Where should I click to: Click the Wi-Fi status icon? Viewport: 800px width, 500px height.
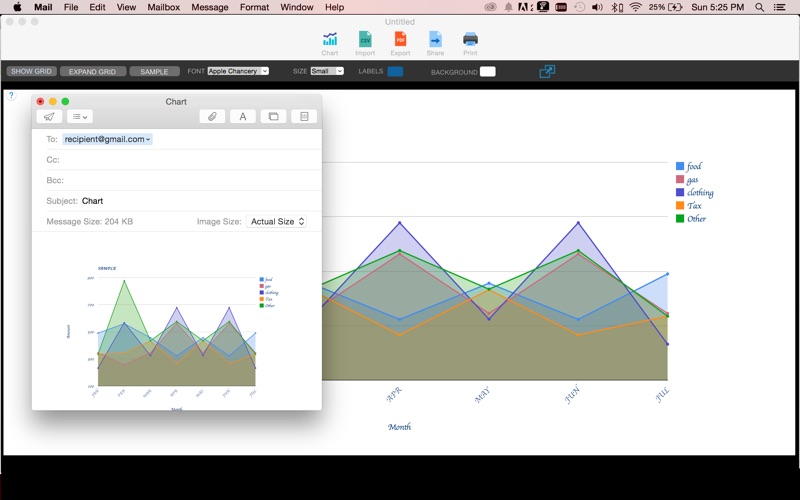tap(635, 7)
